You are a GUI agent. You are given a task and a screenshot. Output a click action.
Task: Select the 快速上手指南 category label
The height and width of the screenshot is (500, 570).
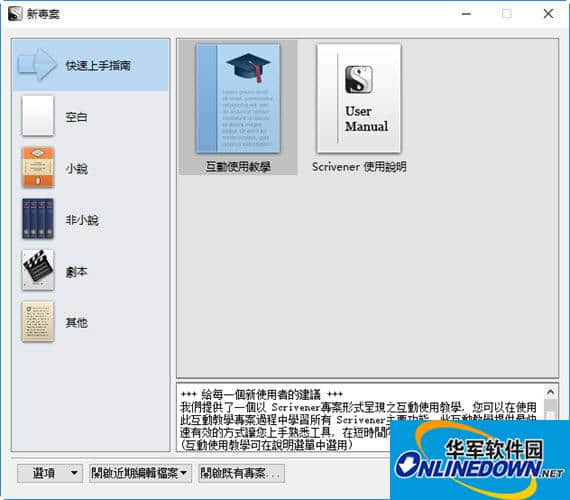pyautogui.click(x=98, y=66)
